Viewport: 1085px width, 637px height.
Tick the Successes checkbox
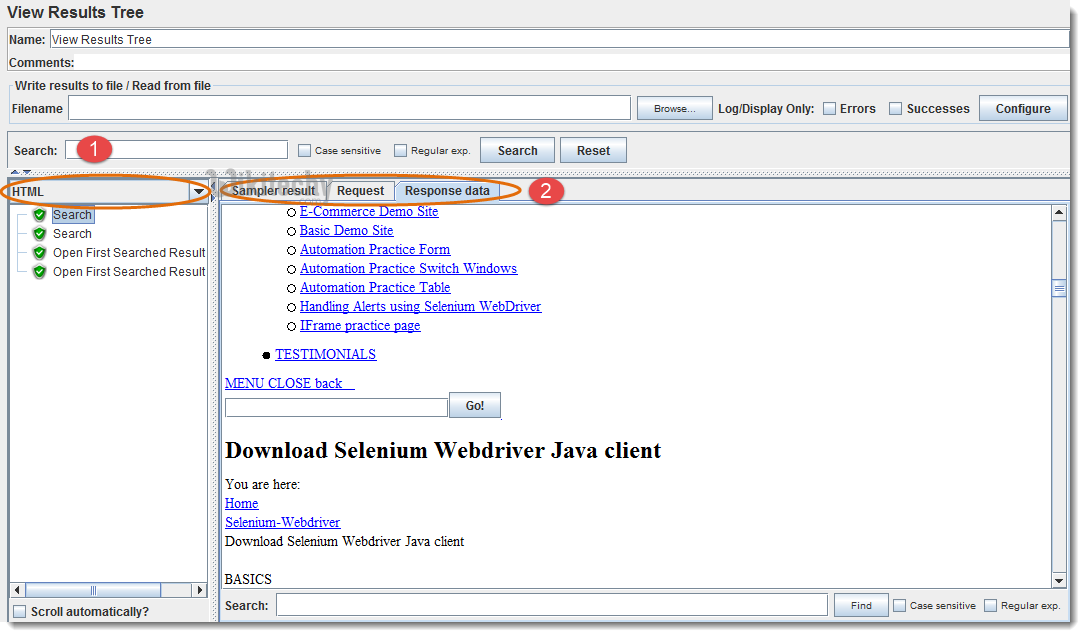(896, 109)
